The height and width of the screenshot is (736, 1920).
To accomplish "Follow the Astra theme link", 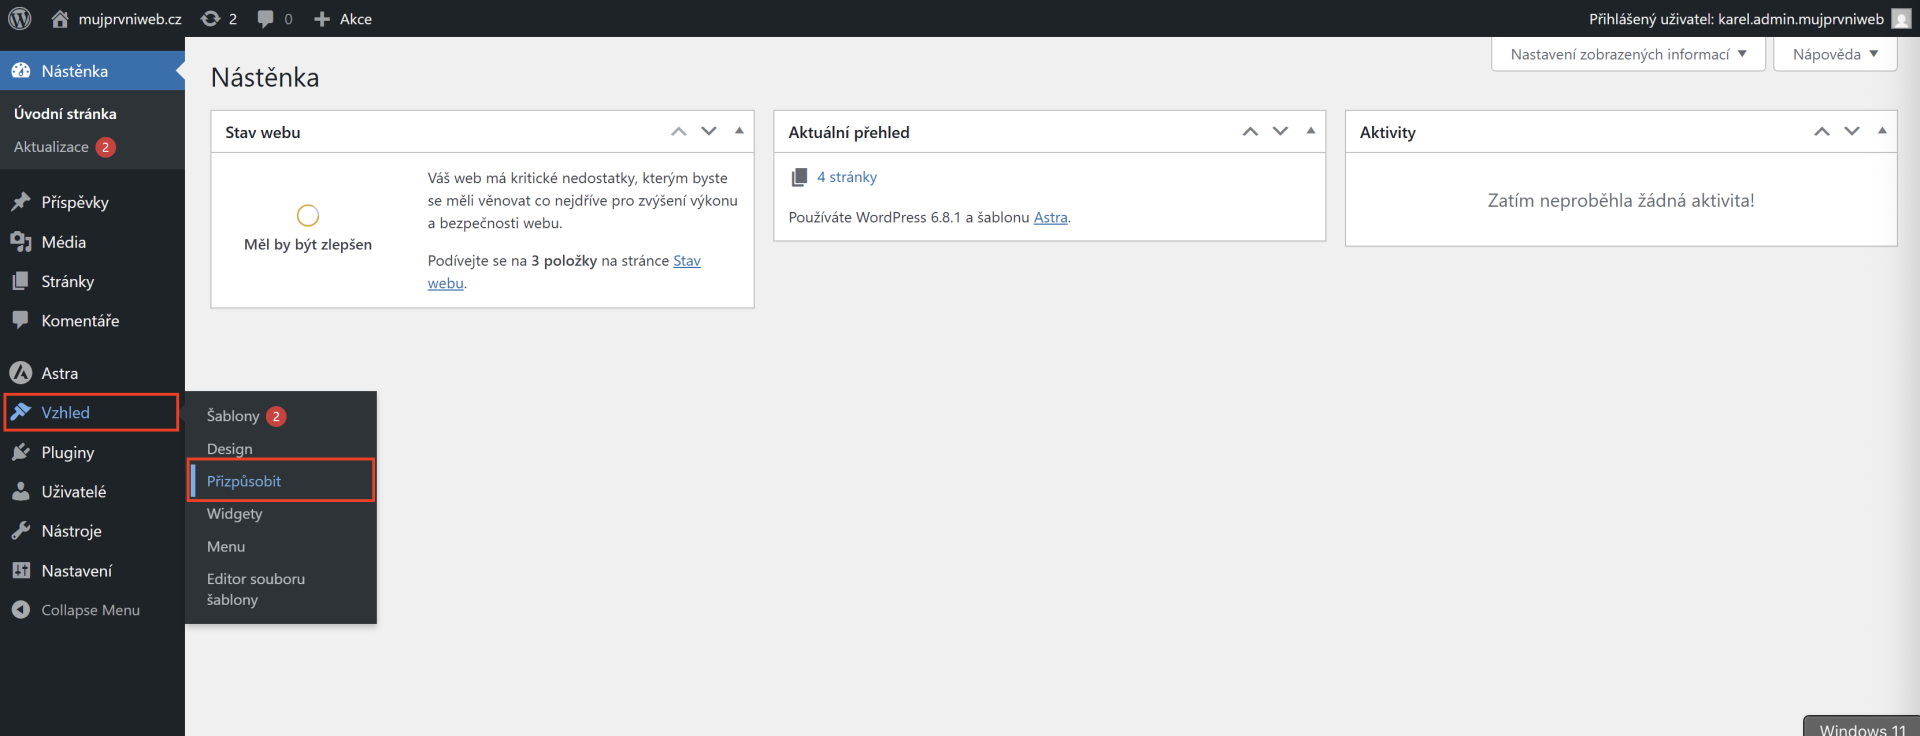I will tap(1050, 217).
